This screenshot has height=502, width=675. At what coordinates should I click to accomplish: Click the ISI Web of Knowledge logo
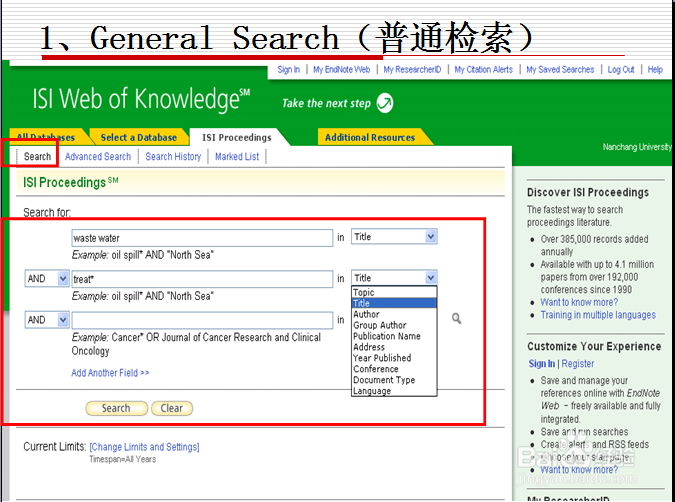click(141, 99)
